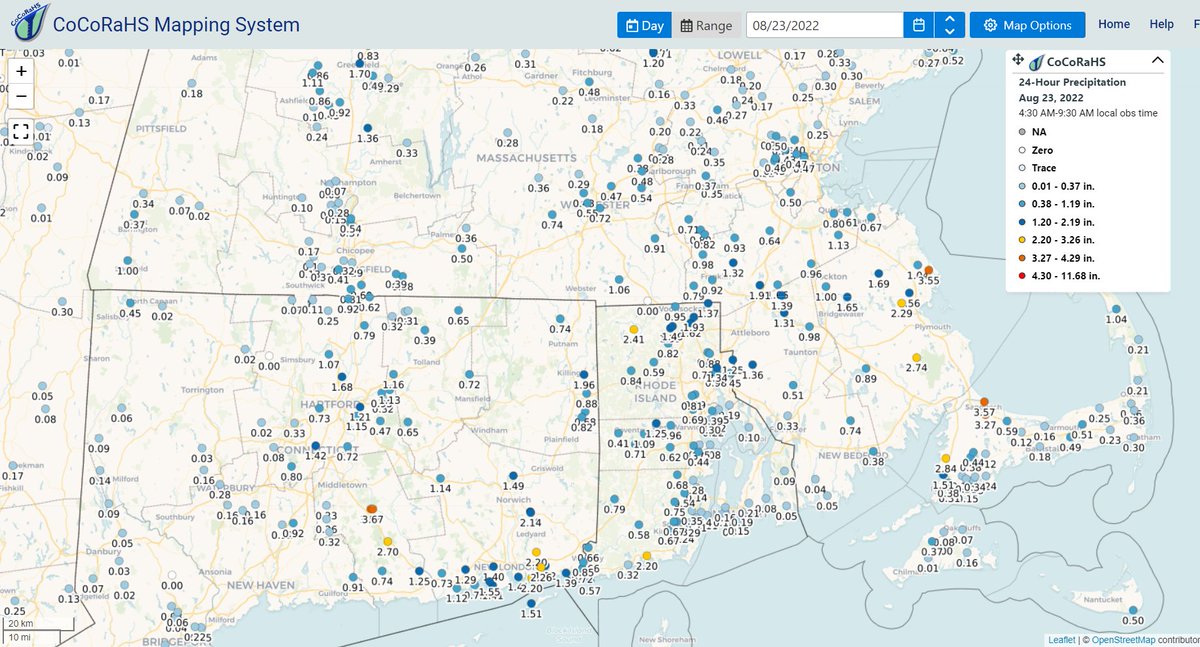Select the 1.06 station marker
This screenshot has width=1200, height=647.
(x=619, y=278)
